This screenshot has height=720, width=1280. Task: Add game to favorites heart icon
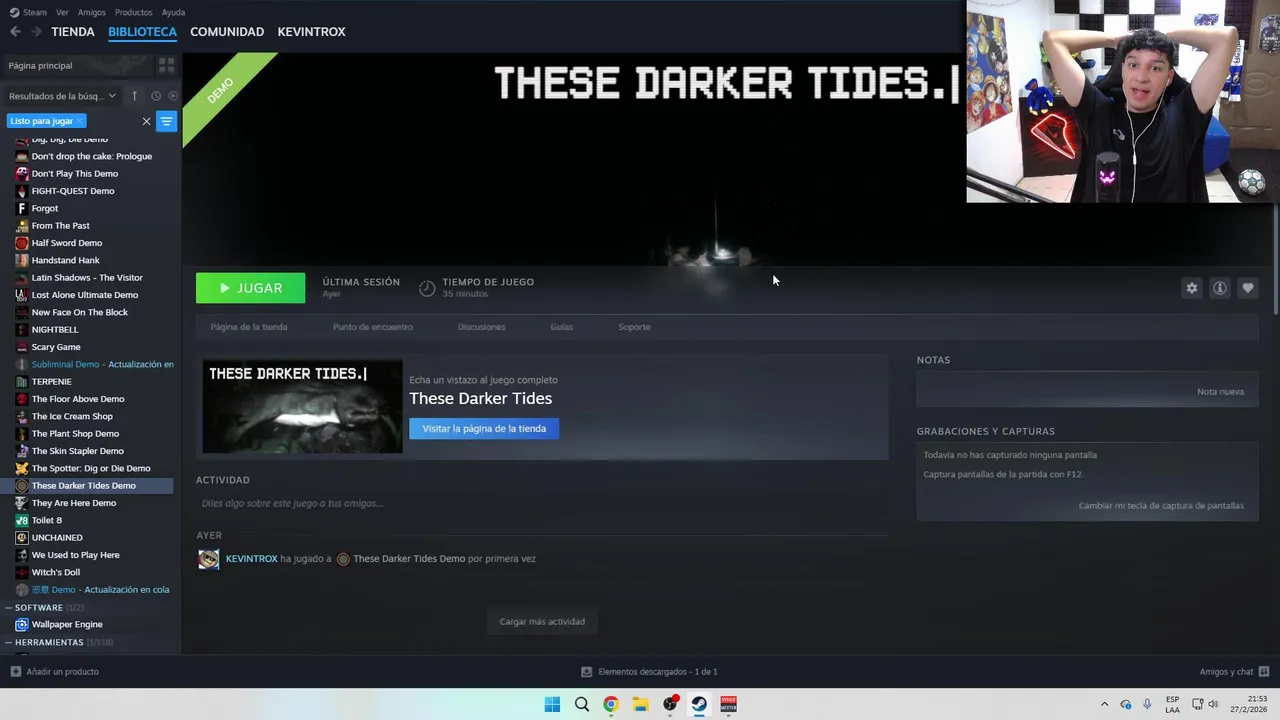pos(1247,288)
